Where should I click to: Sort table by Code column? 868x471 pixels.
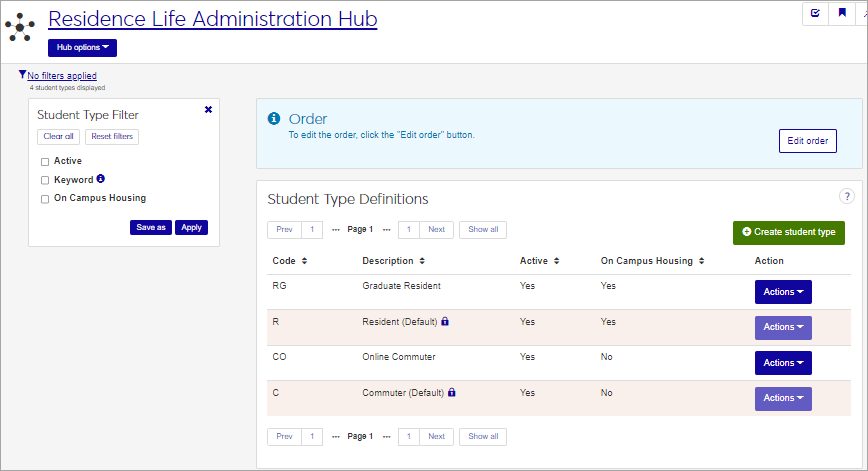pos(289,261)
